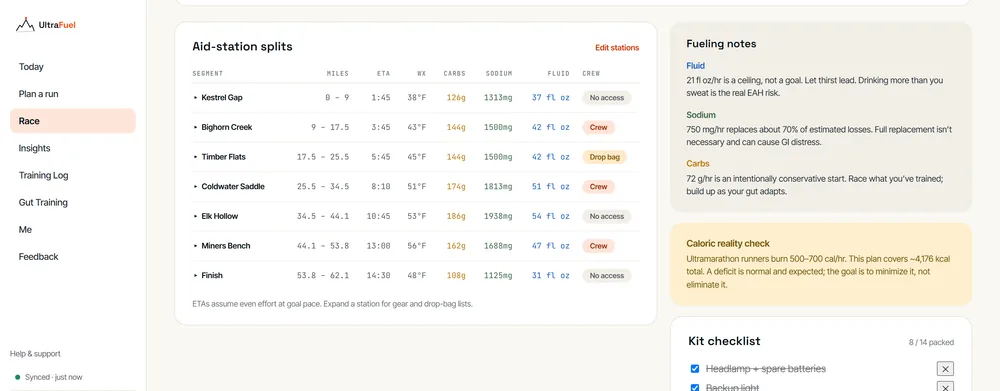Click Kestrel Gap carbs value 126g

[456, 98]
